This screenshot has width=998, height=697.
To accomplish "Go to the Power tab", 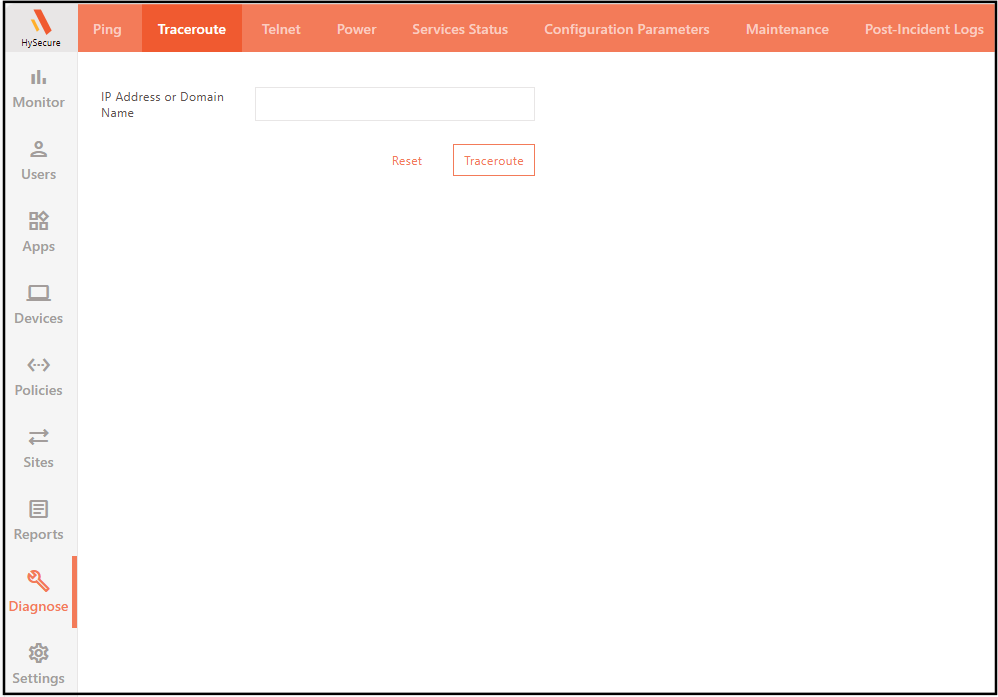I will pos(356,29).
